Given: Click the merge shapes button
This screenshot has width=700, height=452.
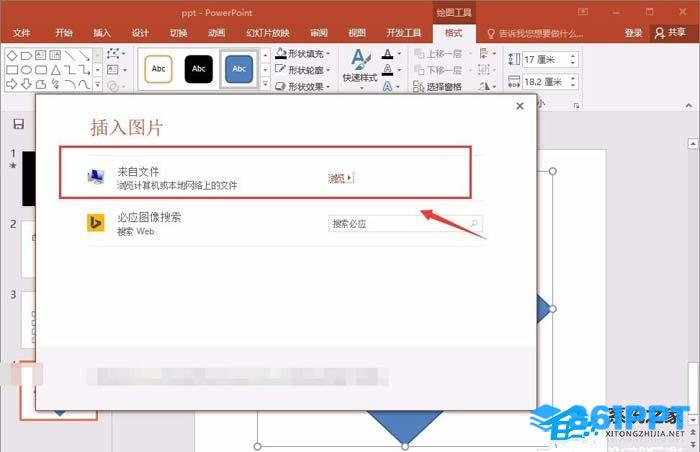Looking at the screenshot, I should click(x=116, y=86).
